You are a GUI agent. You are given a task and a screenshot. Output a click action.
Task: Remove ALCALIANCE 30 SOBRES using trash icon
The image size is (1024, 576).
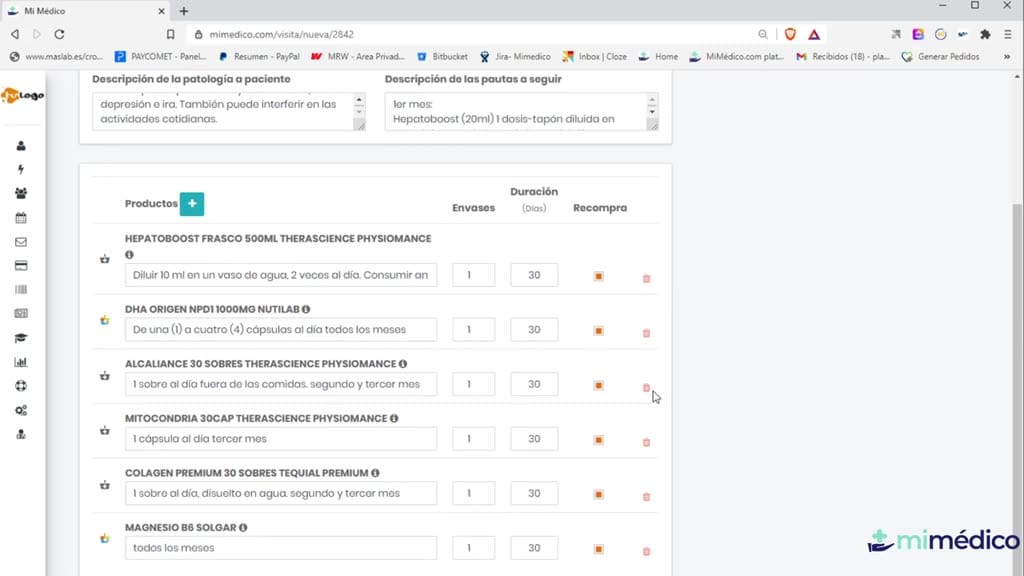647,387
